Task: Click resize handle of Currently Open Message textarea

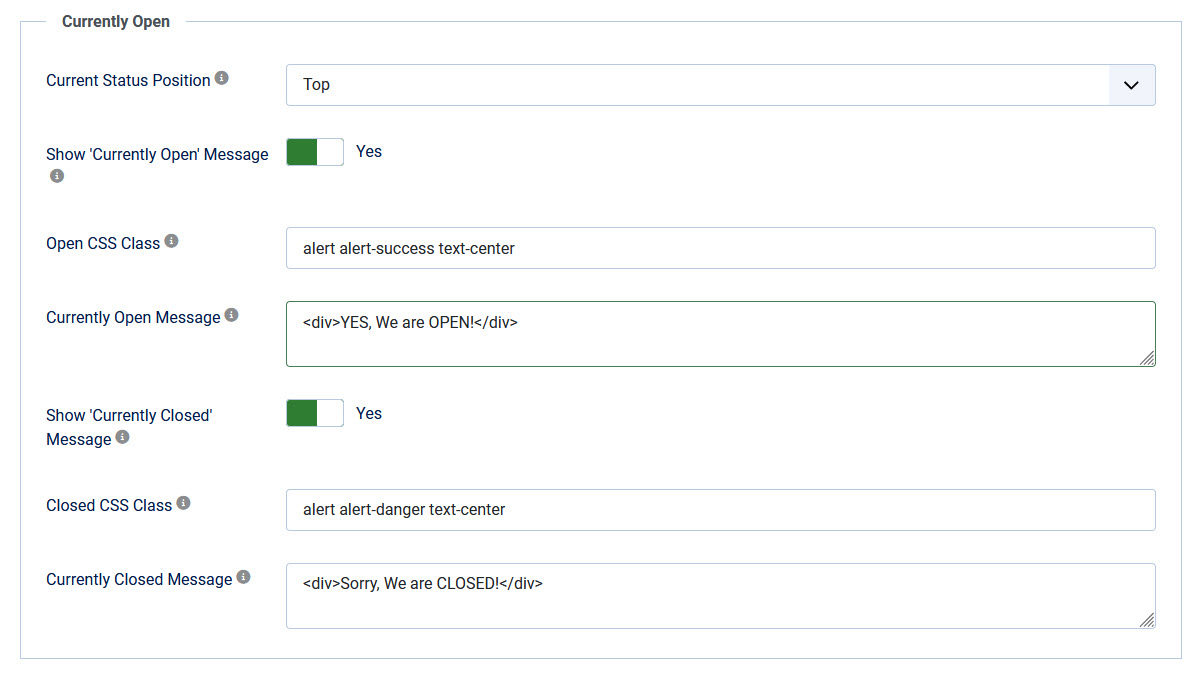Action: (1146, 357)
